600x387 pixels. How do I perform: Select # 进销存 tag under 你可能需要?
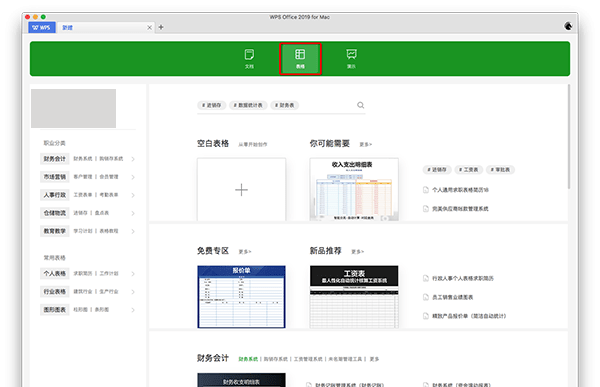[x=437, y=170]
